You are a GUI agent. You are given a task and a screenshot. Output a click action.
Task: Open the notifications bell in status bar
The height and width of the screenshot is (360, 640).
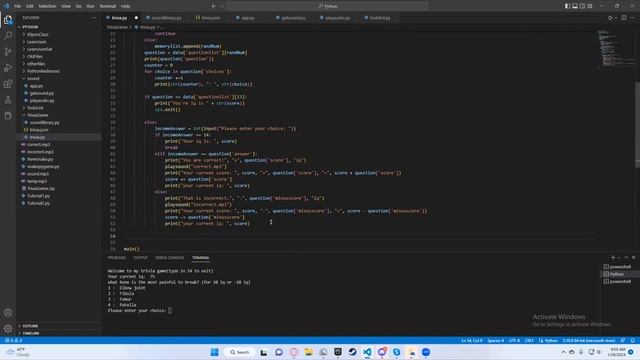pos(632,340)
